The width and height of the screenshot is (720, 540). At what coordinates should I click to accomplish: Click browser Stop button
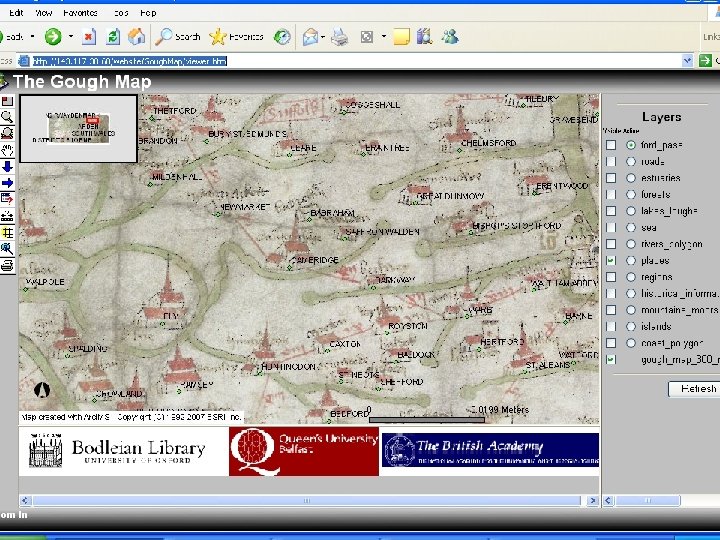coord(88,37)
